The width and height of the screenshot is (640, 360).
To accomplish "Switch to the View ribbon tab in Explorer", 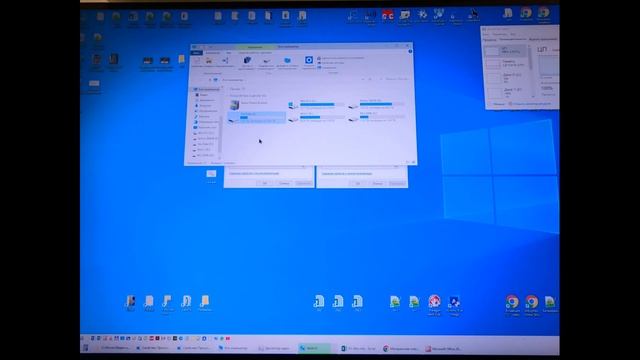I will point(229,53).
